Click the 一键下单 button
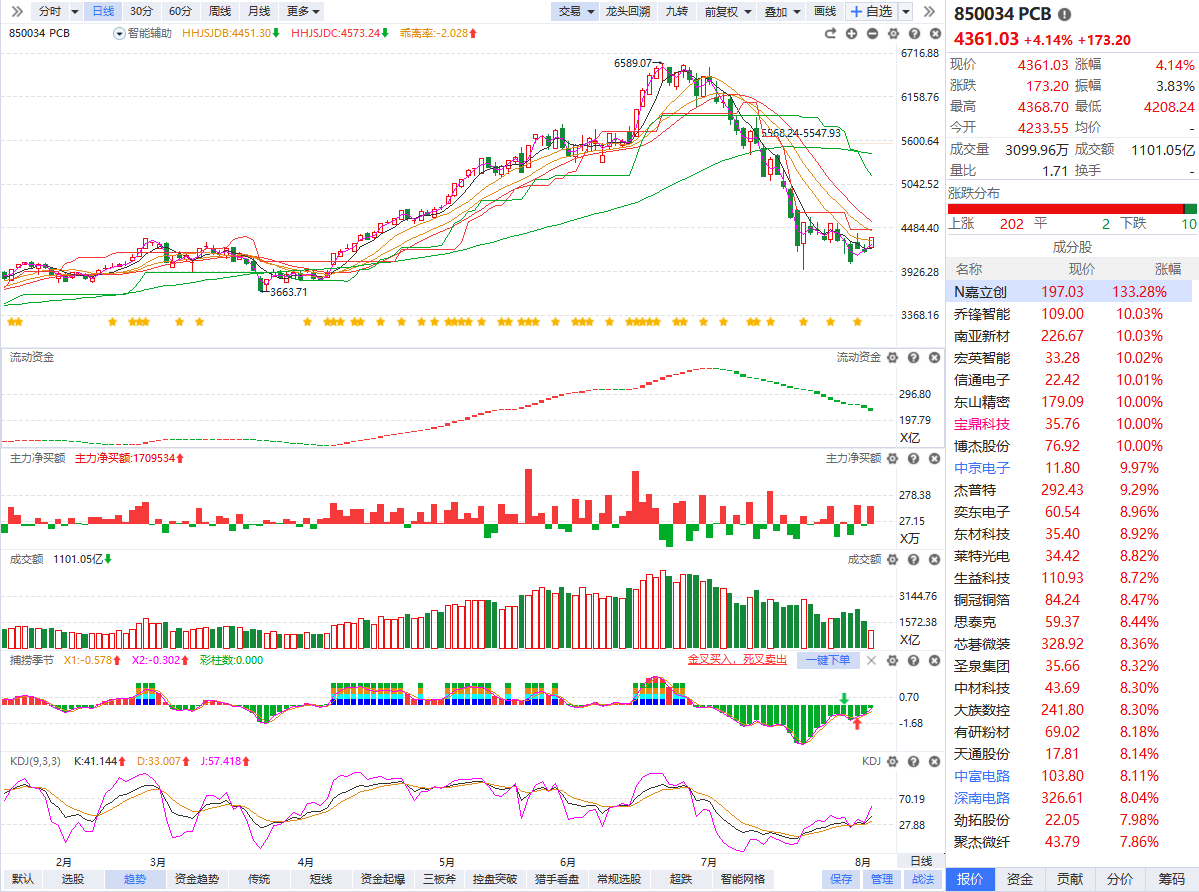Screen dimensions: 1199x892 [828, 660]
